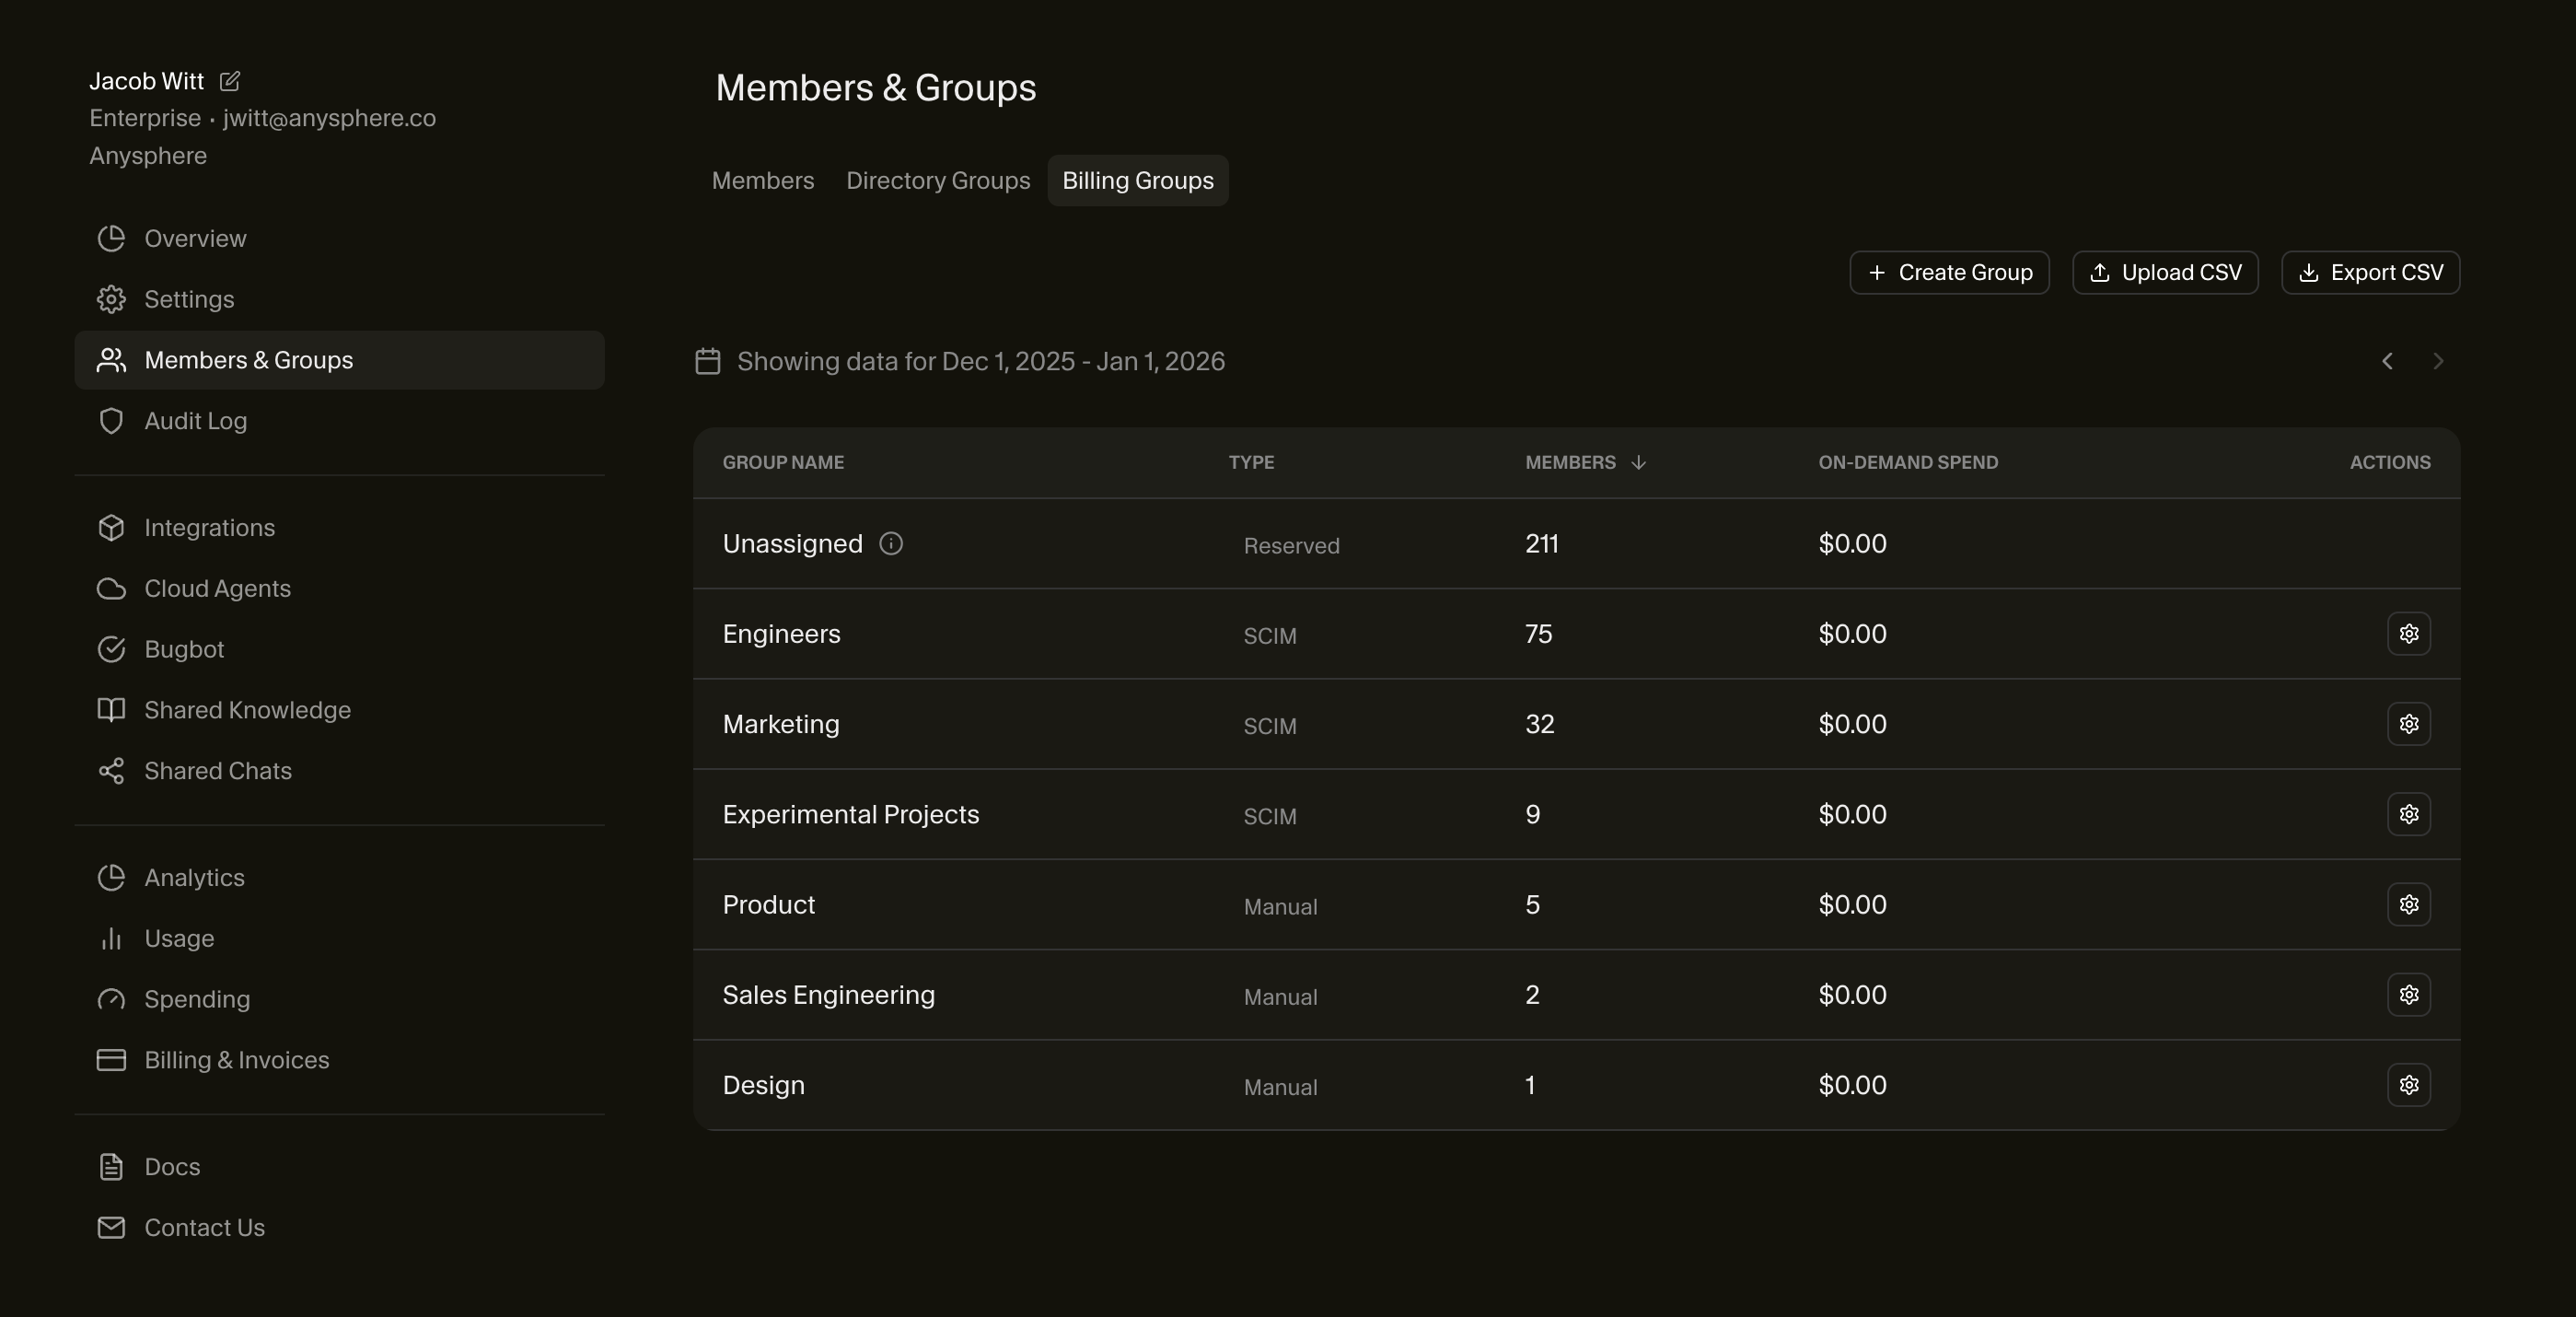Switch to Directory Groups tab
The height and width of the screenshot is (1317, 2576).
pyautogui.click(x=937, y=181)
